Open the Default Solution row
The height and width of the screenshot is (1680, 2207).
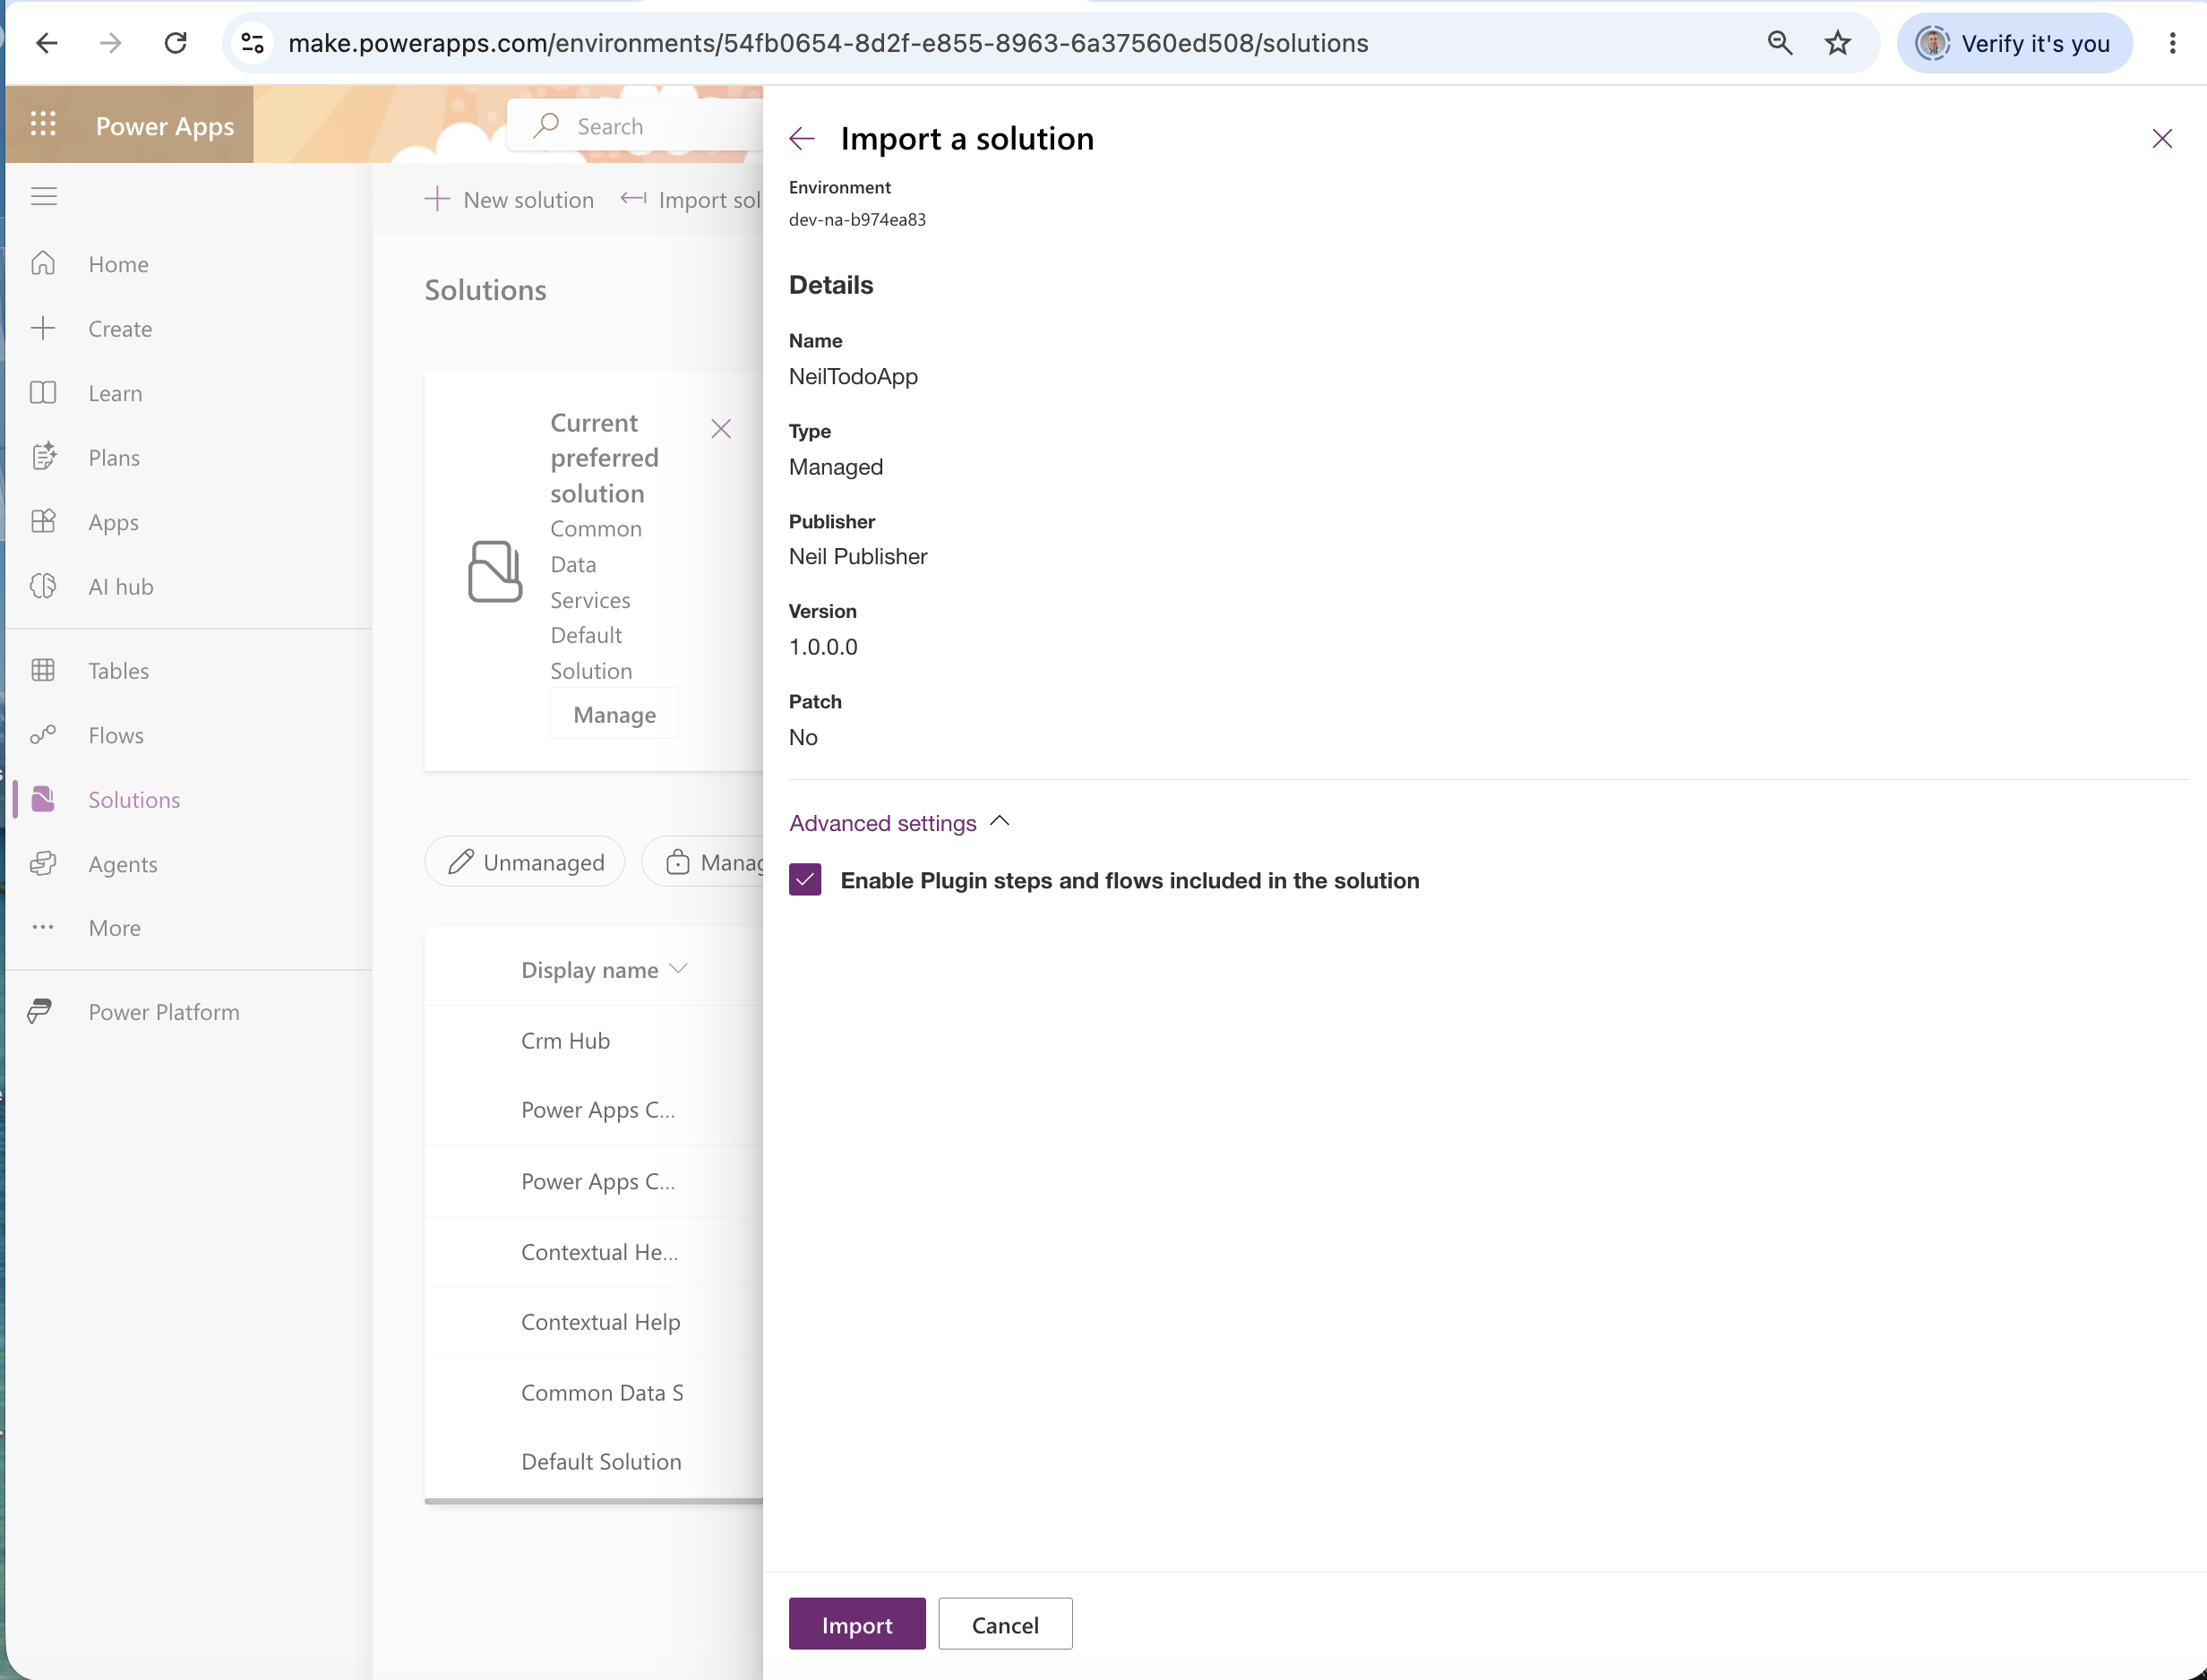click(594, 1462)
